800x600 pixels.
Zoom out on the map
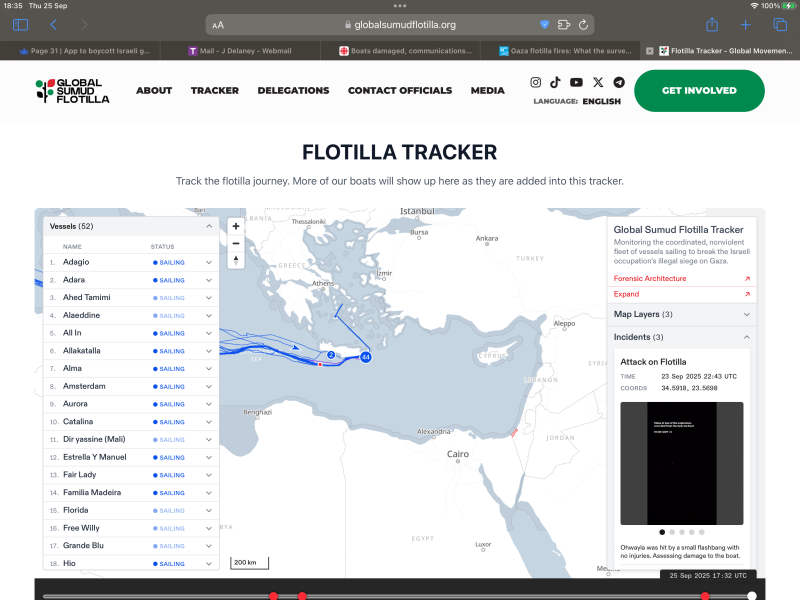[236, 243]
